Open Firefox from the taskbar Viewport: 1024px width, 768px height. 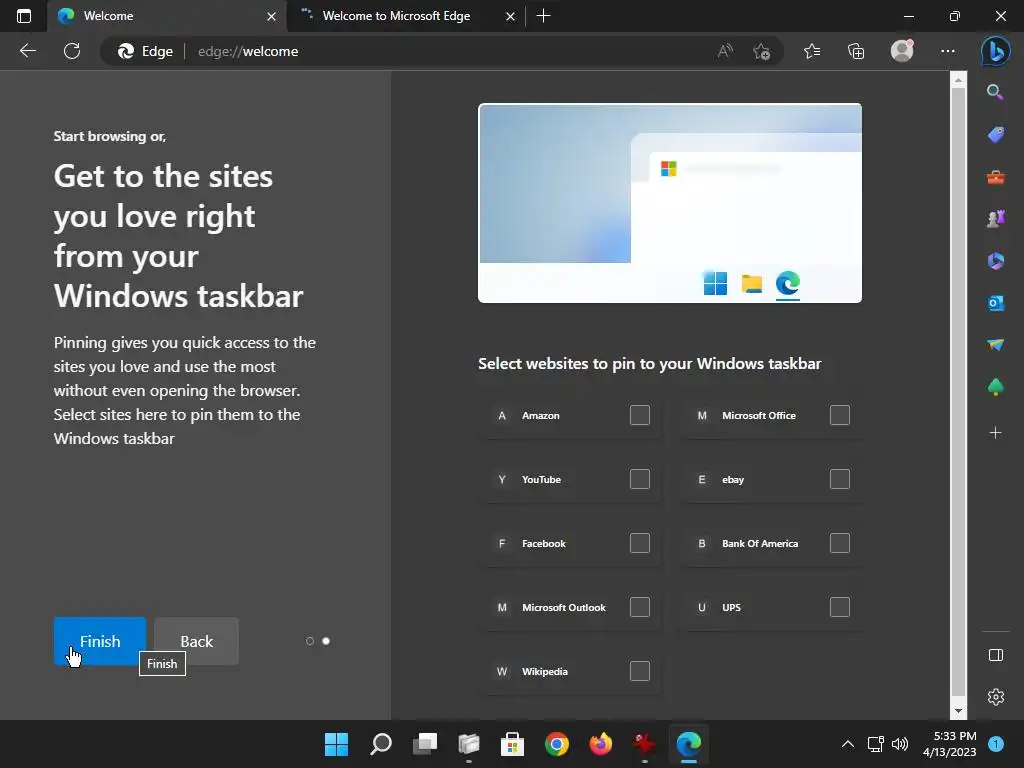(x=601, y=744)
